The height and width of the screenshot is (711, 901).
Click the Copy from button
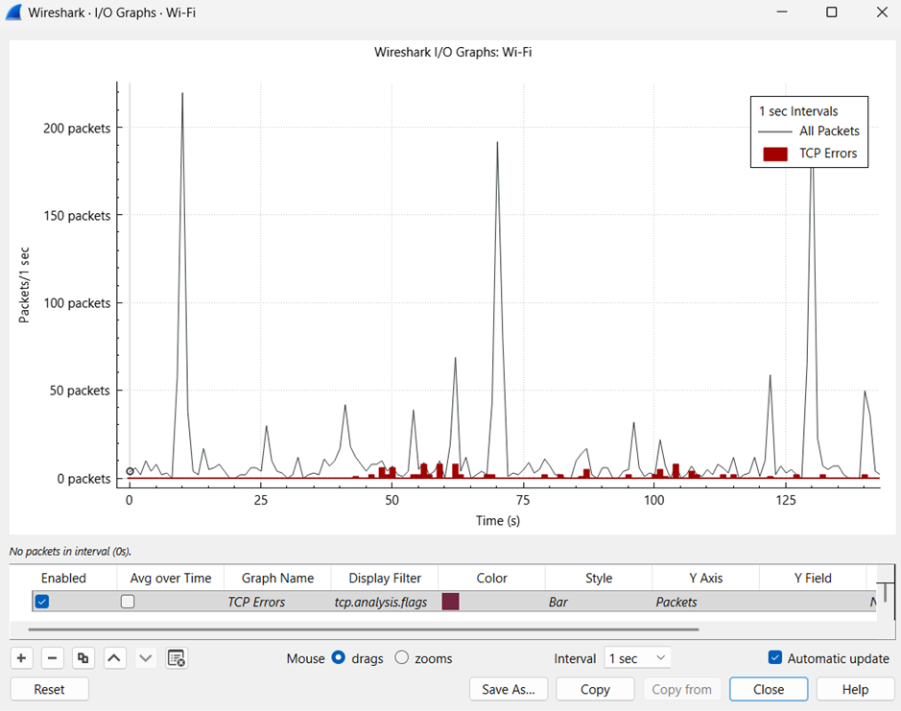pyautogui.click(x=682, y=689)
